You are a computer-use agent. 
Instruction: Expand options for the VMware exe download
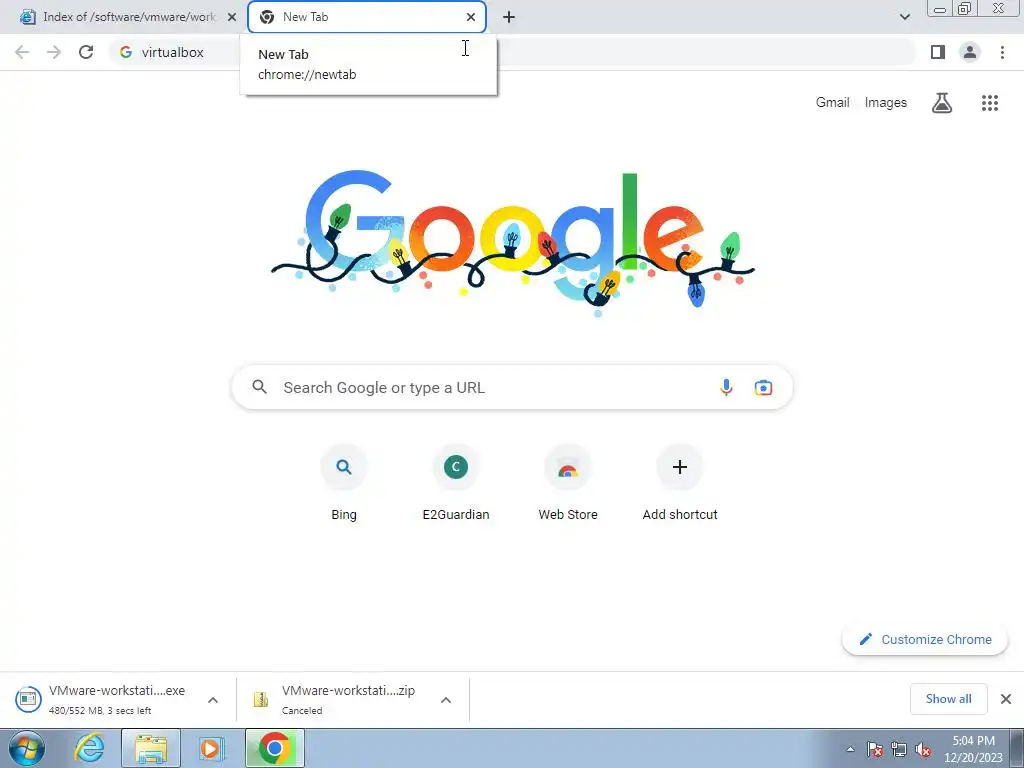[213, 699]
